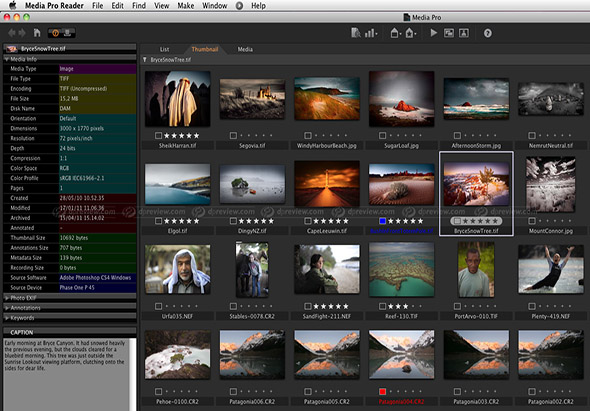Toggle the label box under Urfa035.NEF
The height and width of the screenshot is (411, 590).
coord(158,306)
